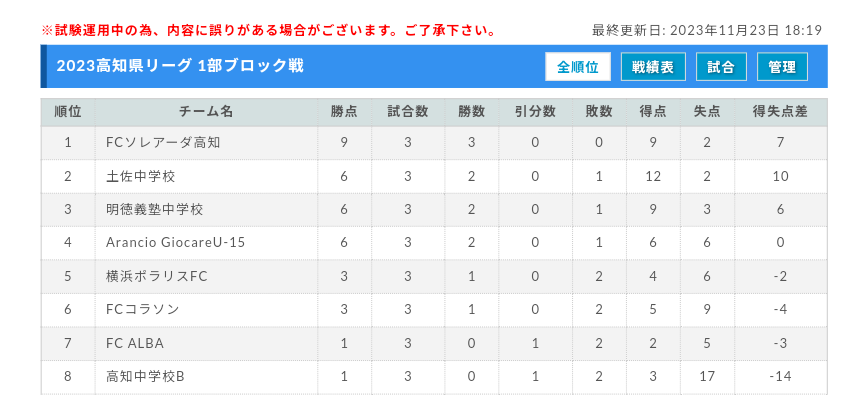Image resolution: width=864 pixels, height=404 pixels.
Task: Click the 2023高知県リーグ 1部ブロック戦 title
Action: (180, 66)
